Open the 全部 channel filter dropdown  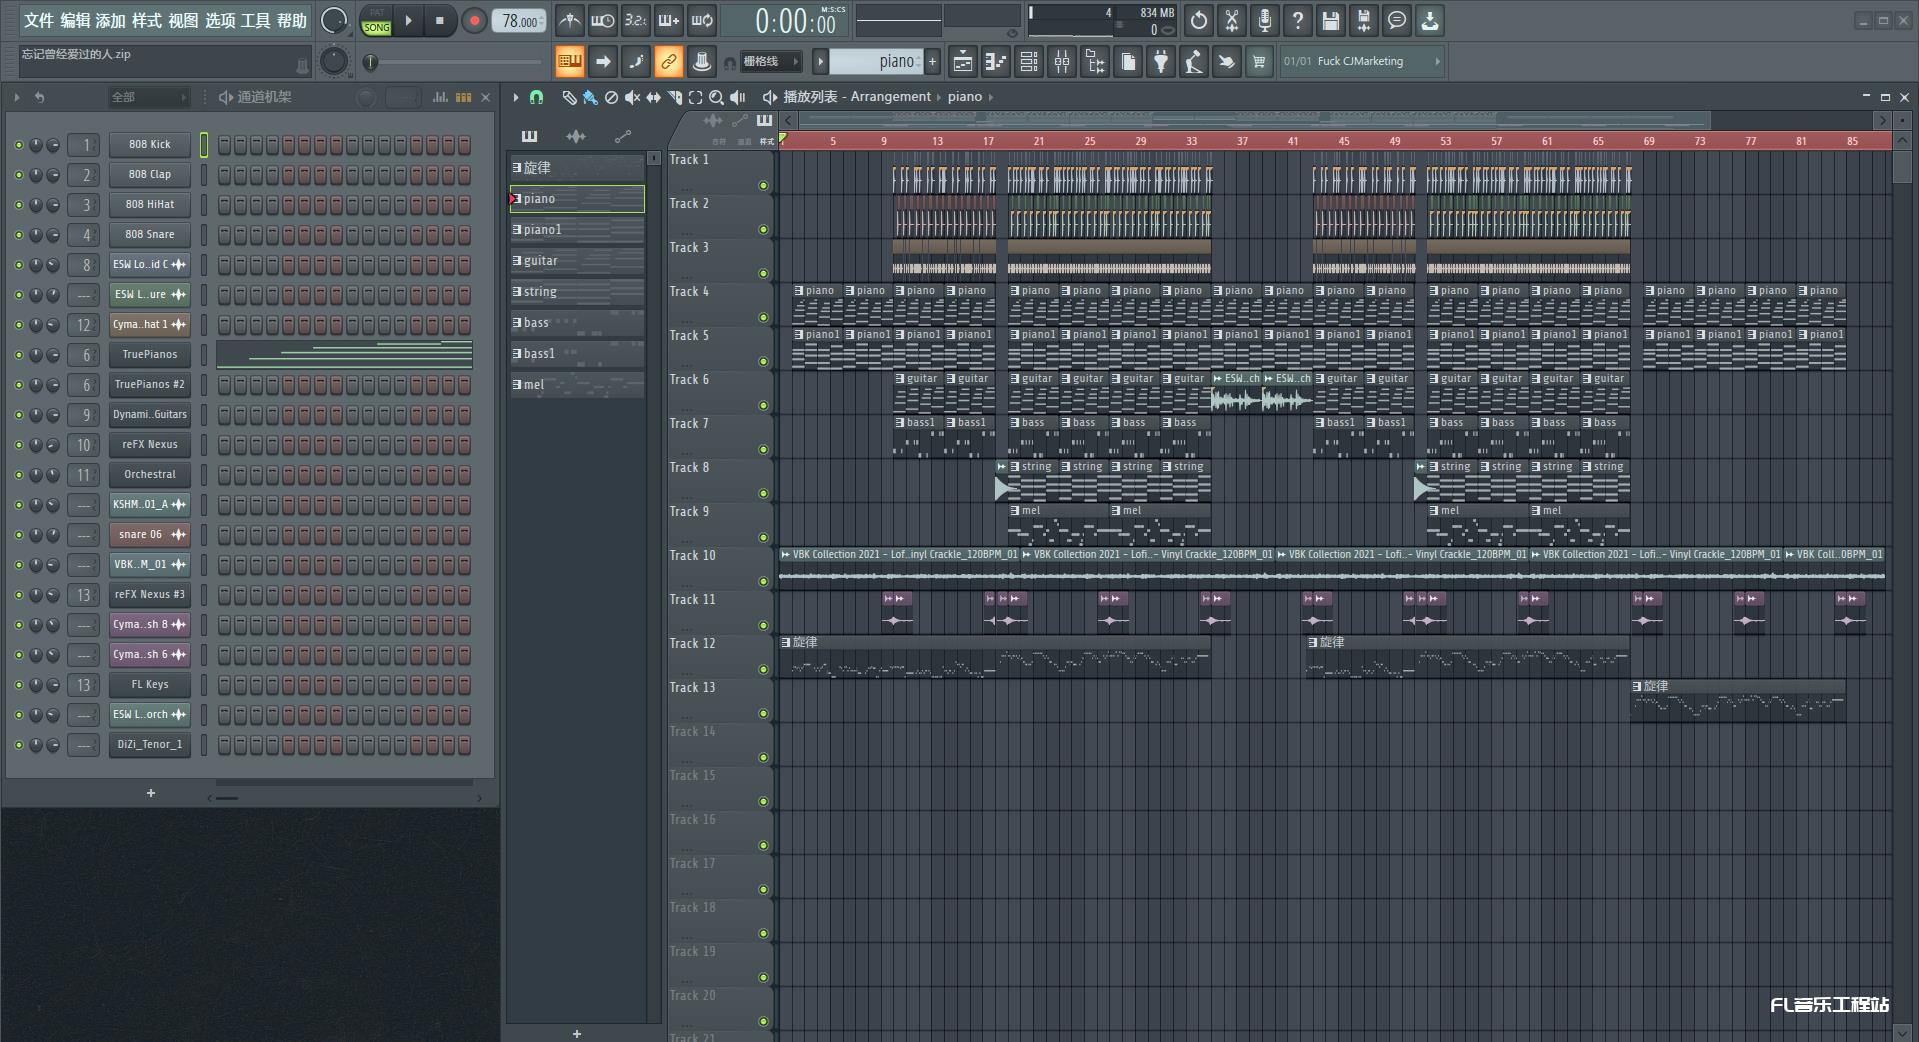tap(148, 97)
